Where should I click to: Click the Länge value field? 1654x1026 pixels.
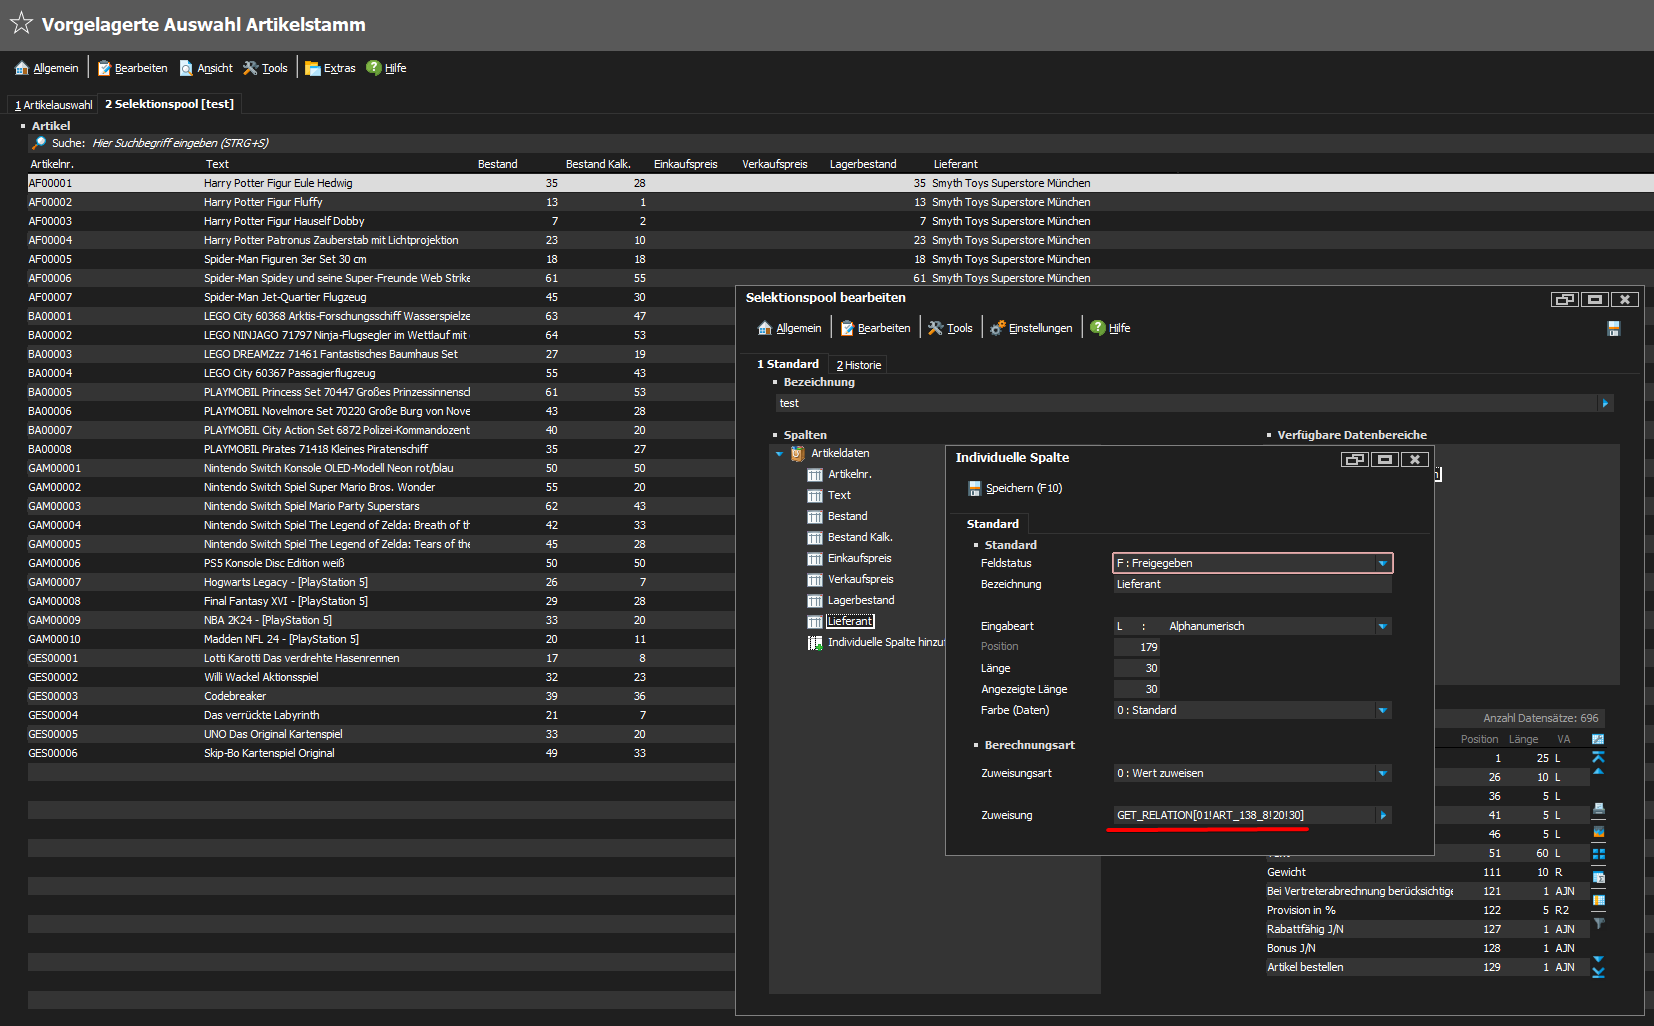click(1137, 668)
